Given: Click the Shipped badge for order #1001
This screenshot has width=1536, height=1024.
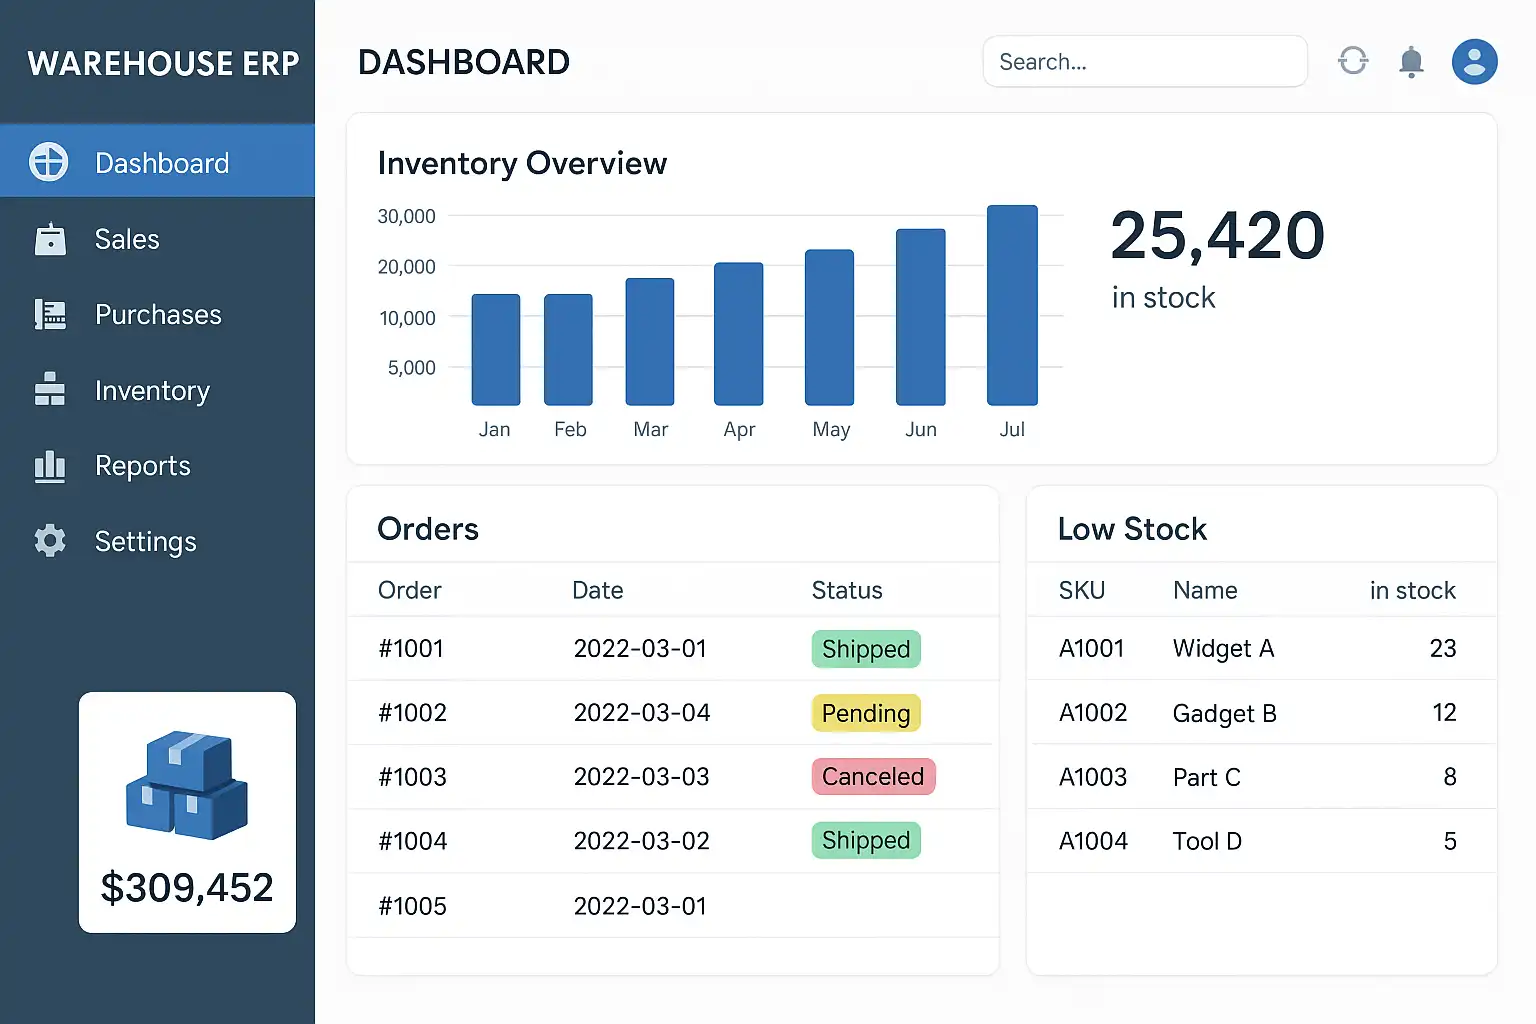Looking at the screenshot, I should [x=865, y=649].
